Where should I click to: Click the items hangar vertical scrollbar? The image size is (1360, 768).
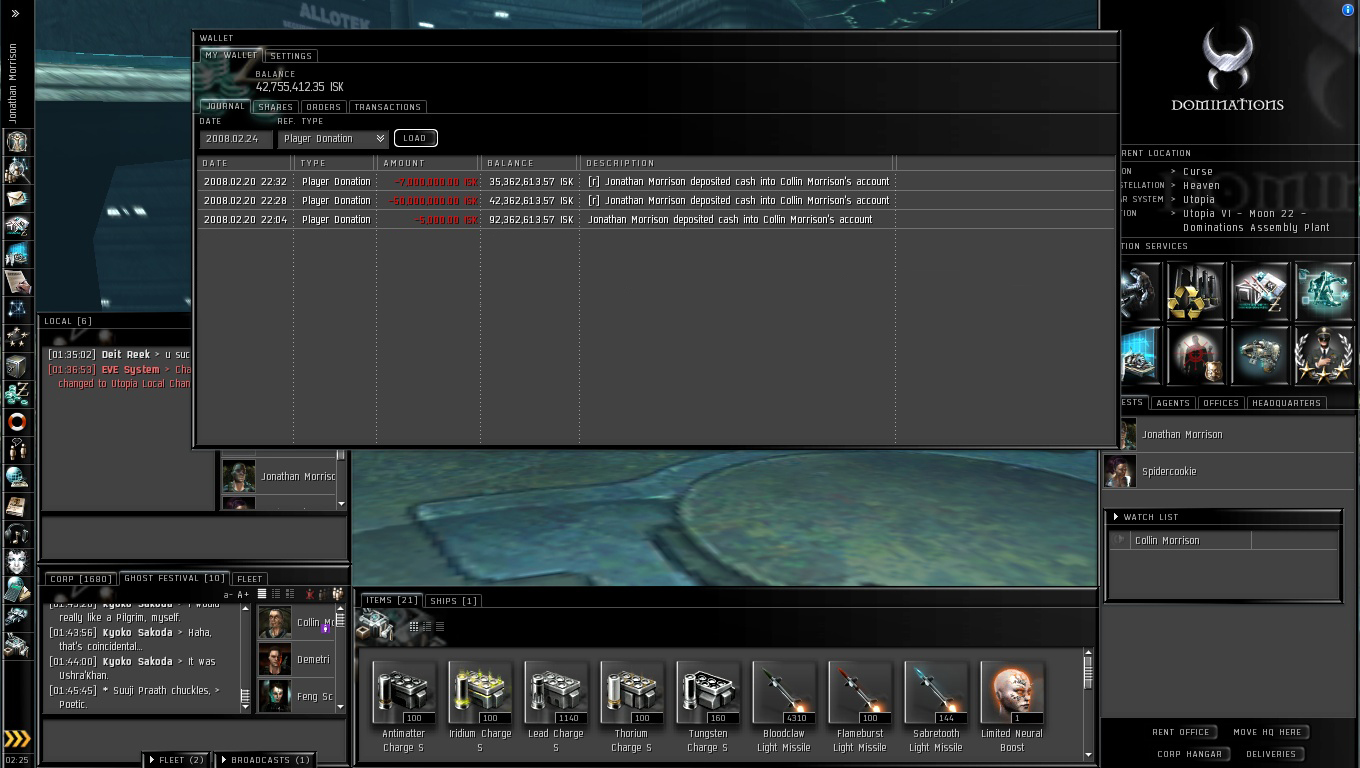coord(1088,704)
